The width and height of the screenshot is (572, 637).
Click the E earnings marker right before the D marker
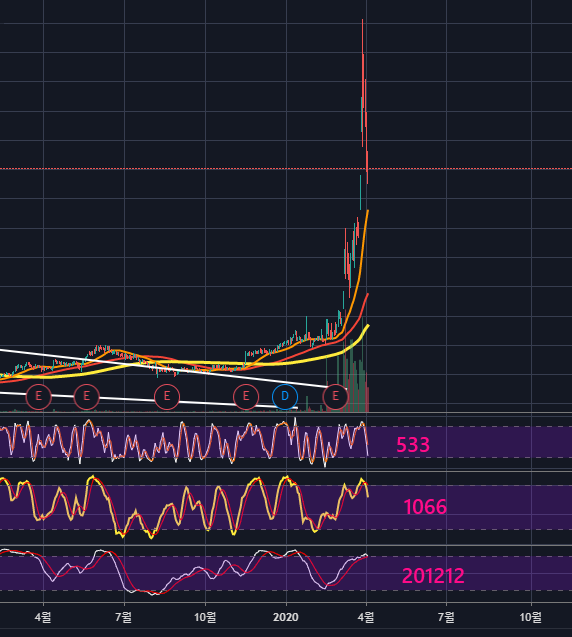pyautogui.click(x=246, y=396)
